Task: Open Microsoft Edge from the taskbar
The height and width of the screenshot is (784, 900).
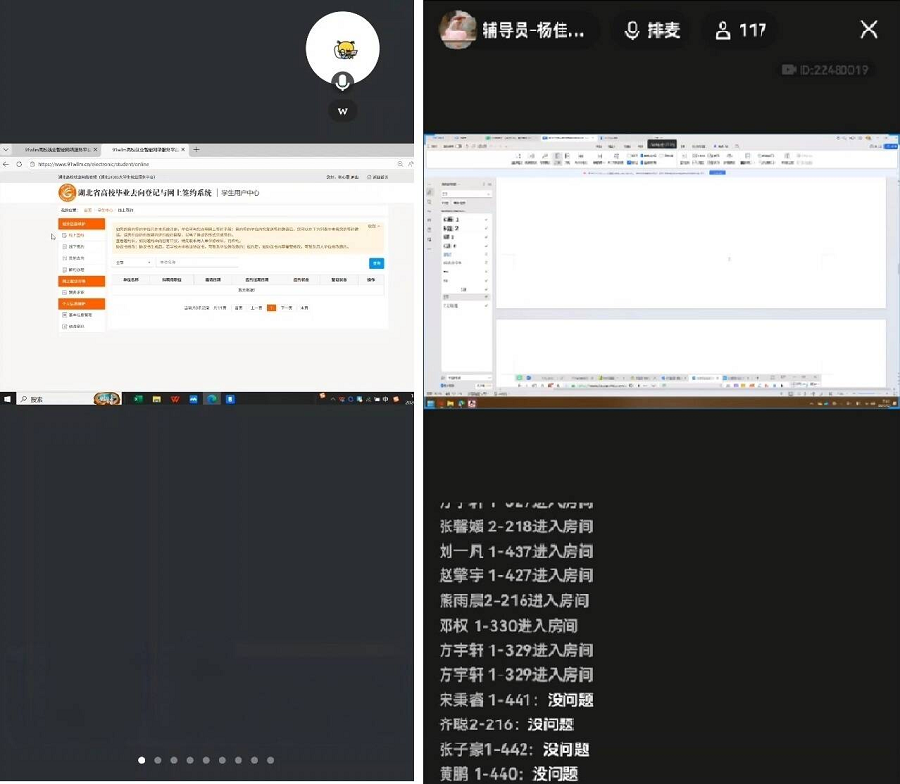Action: point(212,398)
